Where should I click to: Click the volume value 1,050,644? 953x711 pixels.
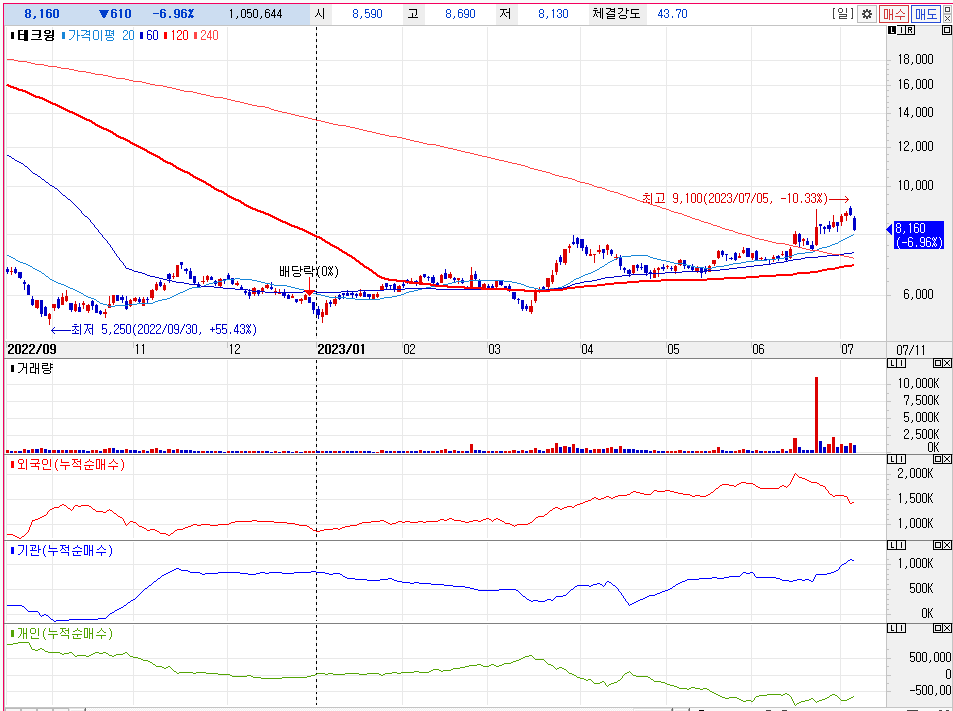click(255, 13)
